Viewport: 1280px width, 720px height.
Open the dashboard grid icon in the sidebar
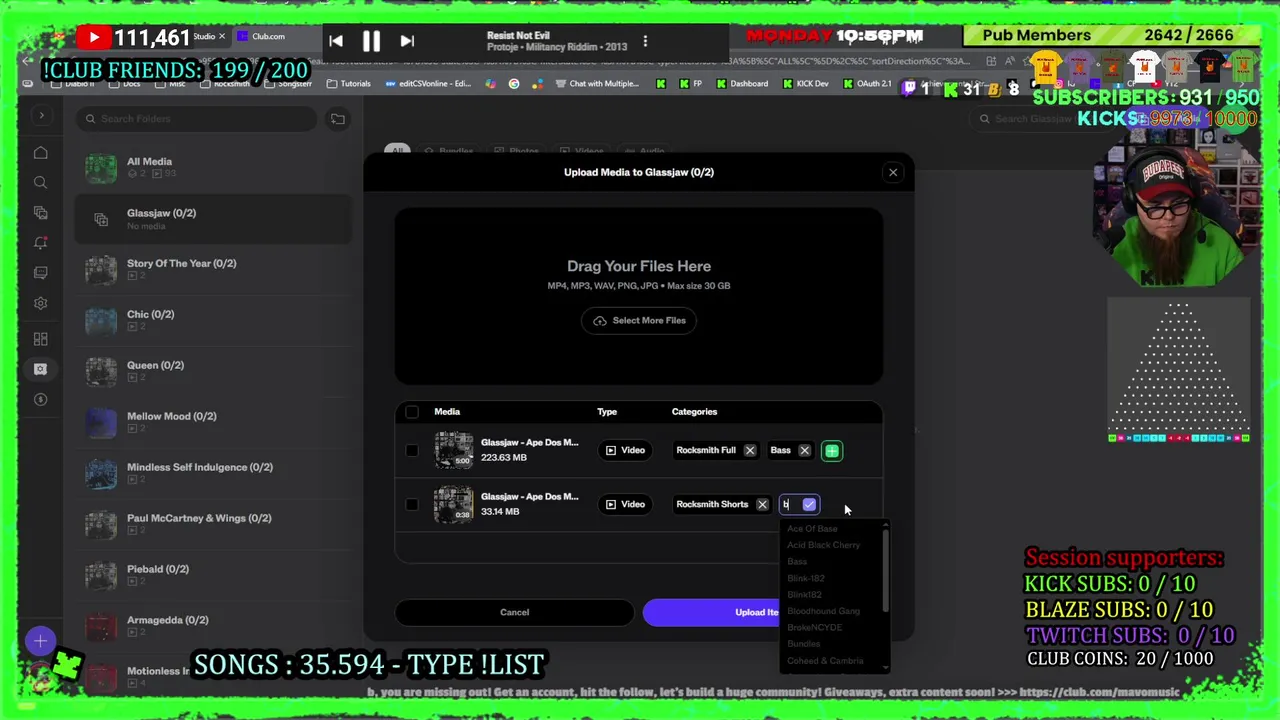coord(40,339)
